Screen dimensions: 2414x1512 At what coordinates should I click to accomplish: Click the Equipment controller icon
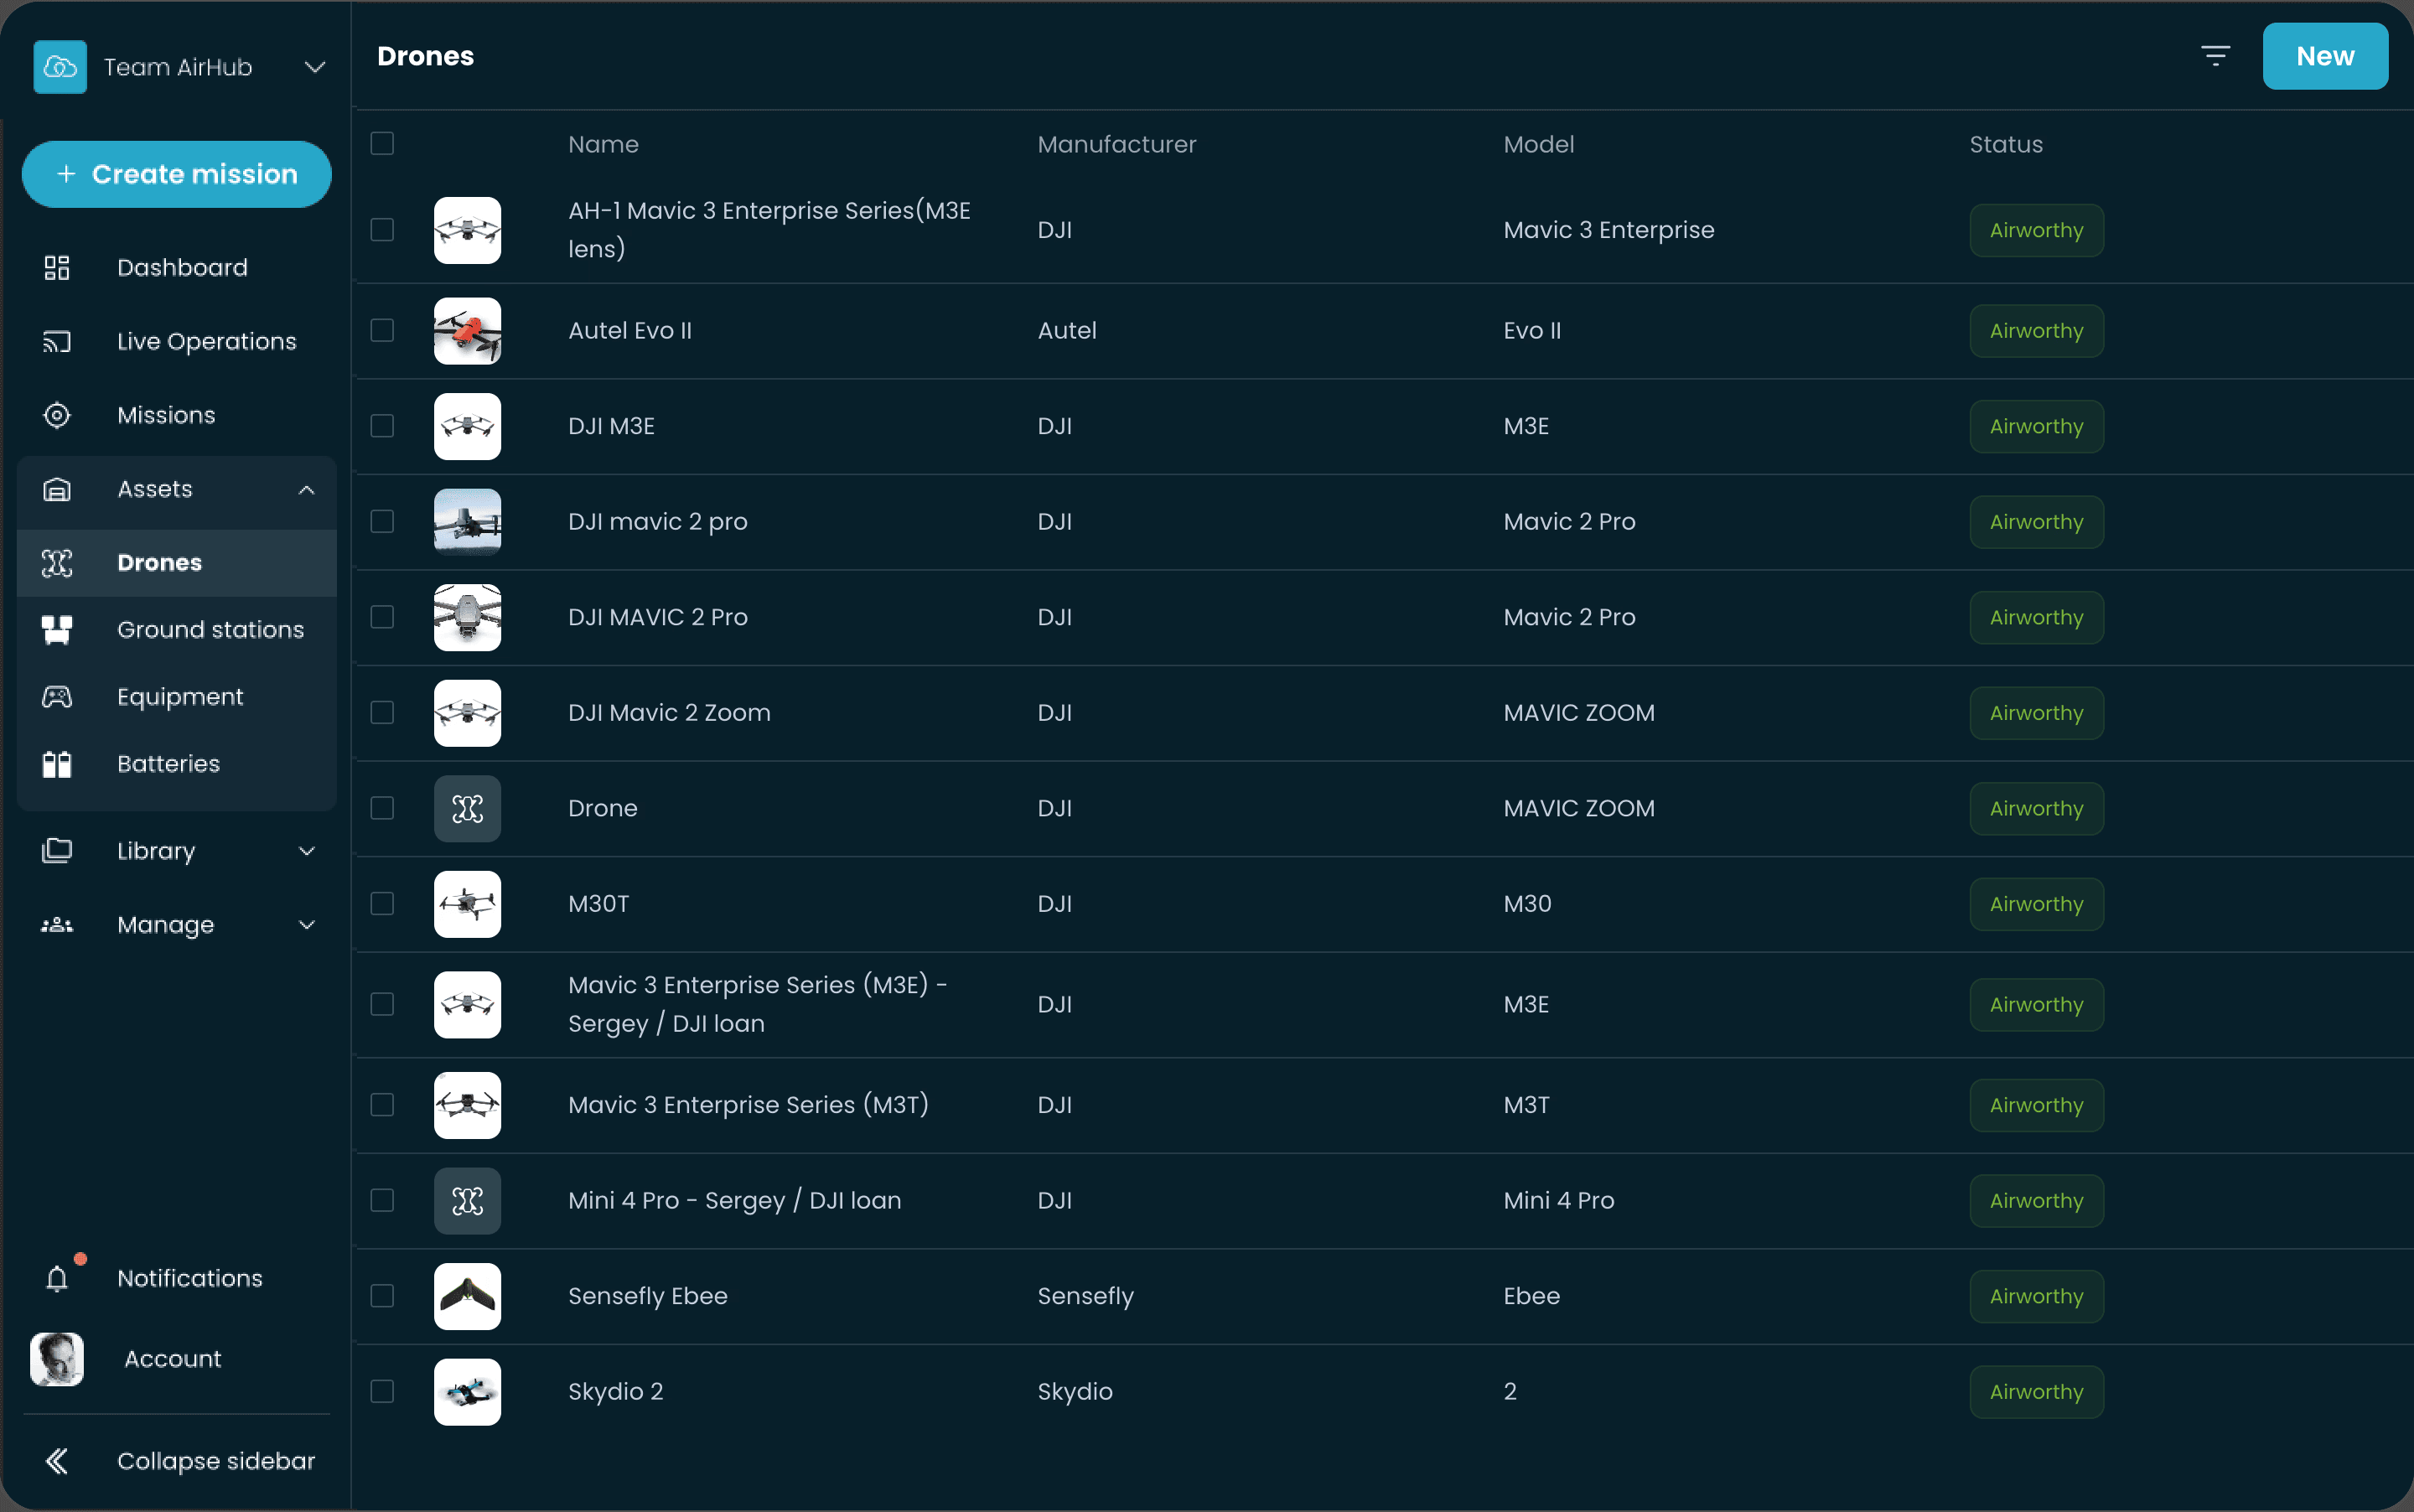(57, 697)
